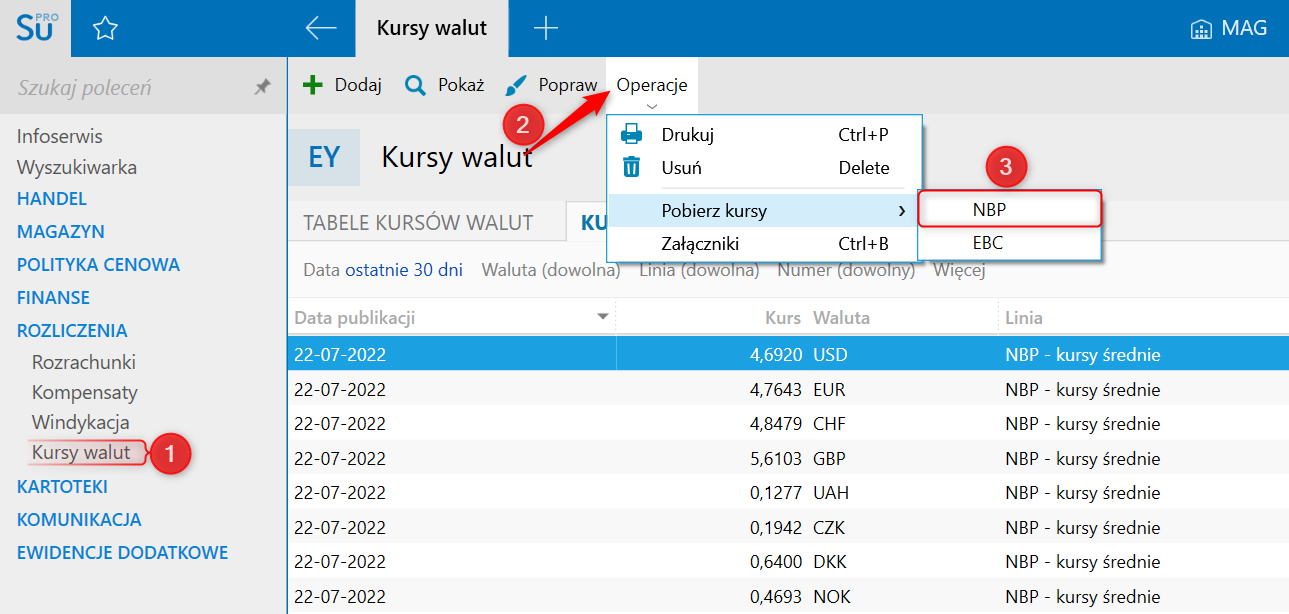Image resolution: width=1289 pixels, height=614 pixels.
Task: Click the EY module badge
Action: pyautogui.click(x=324, y=157)
